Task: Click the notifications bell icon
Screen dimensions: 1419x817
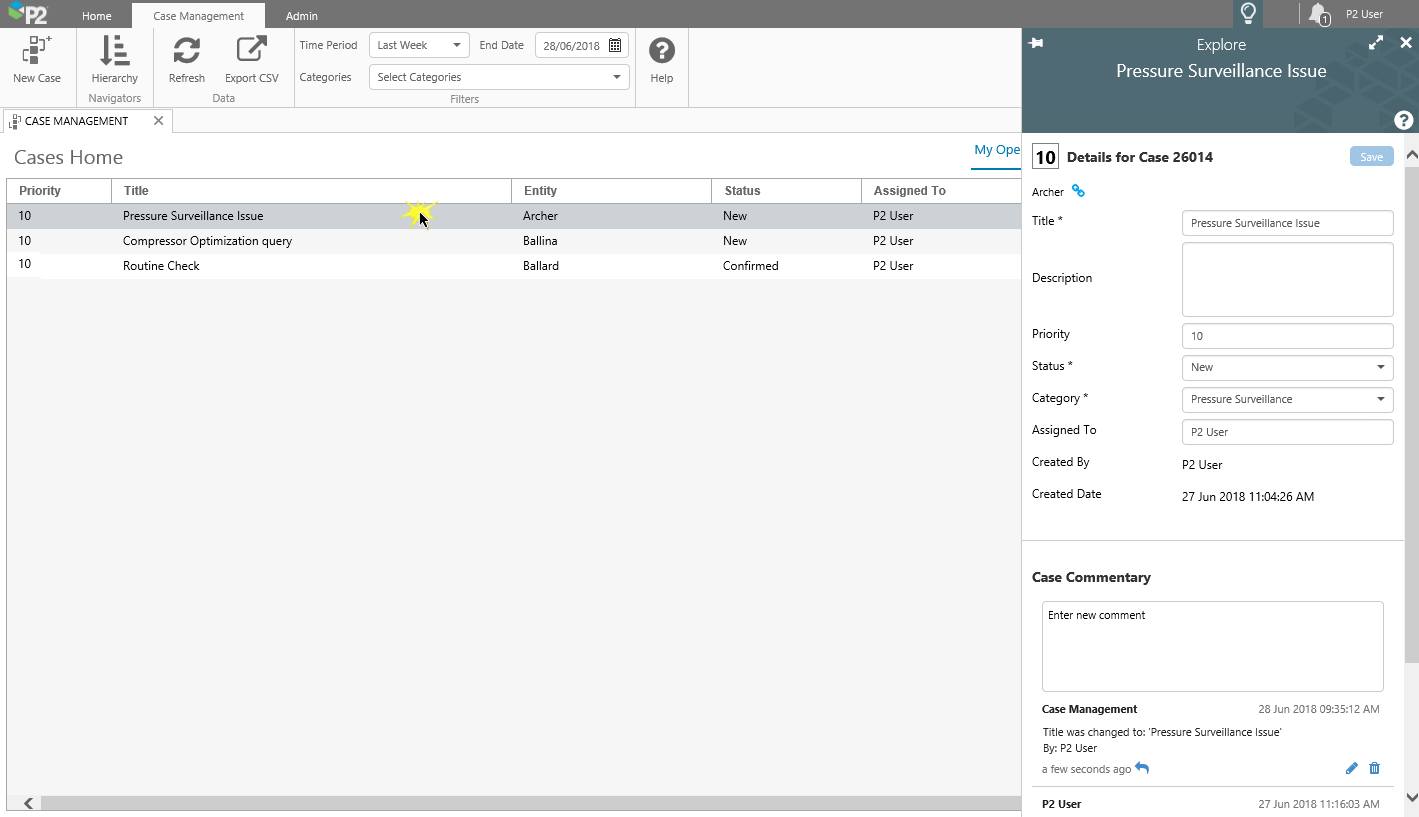Action: (1318, 14)
